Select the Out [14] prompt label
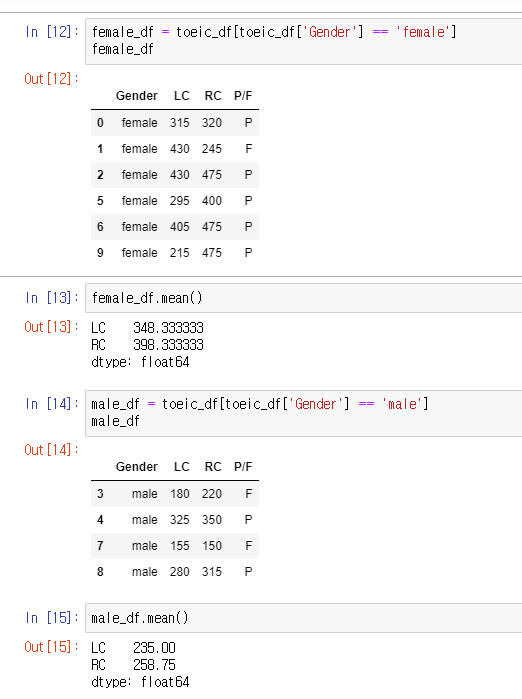 (x=51, y=450)
